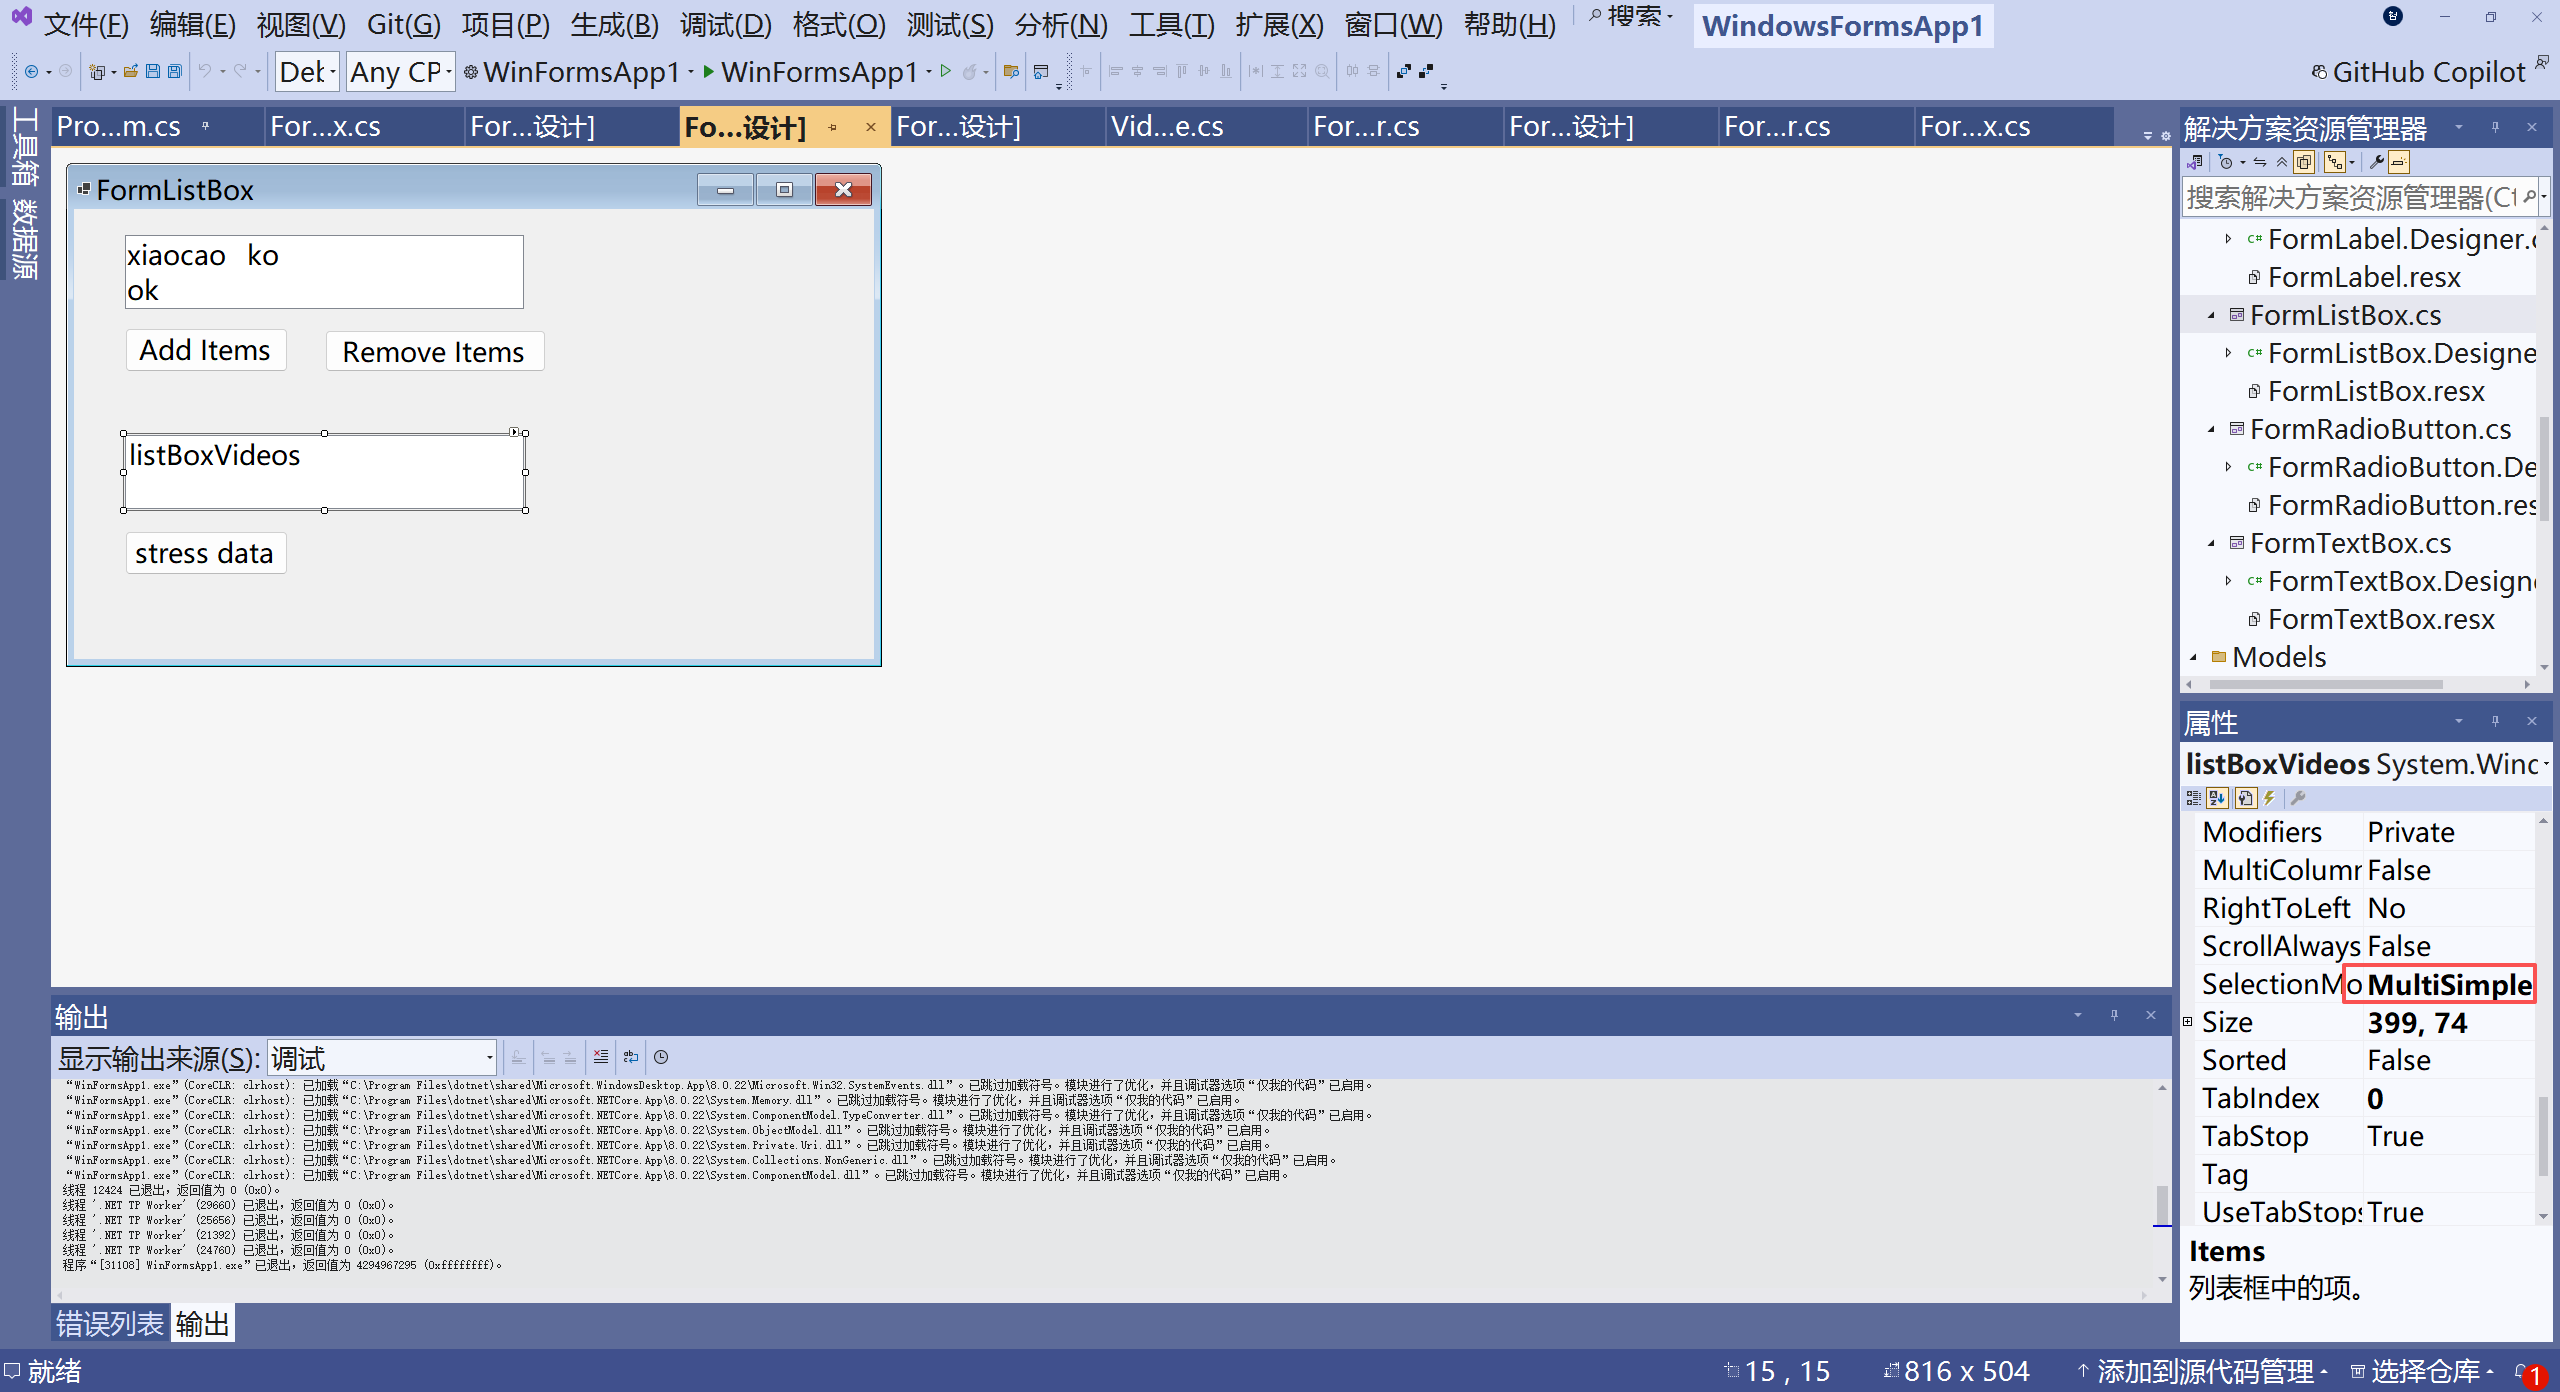Start without debugging using hollow play icon
The image size is (2560, 1392).
945,72
